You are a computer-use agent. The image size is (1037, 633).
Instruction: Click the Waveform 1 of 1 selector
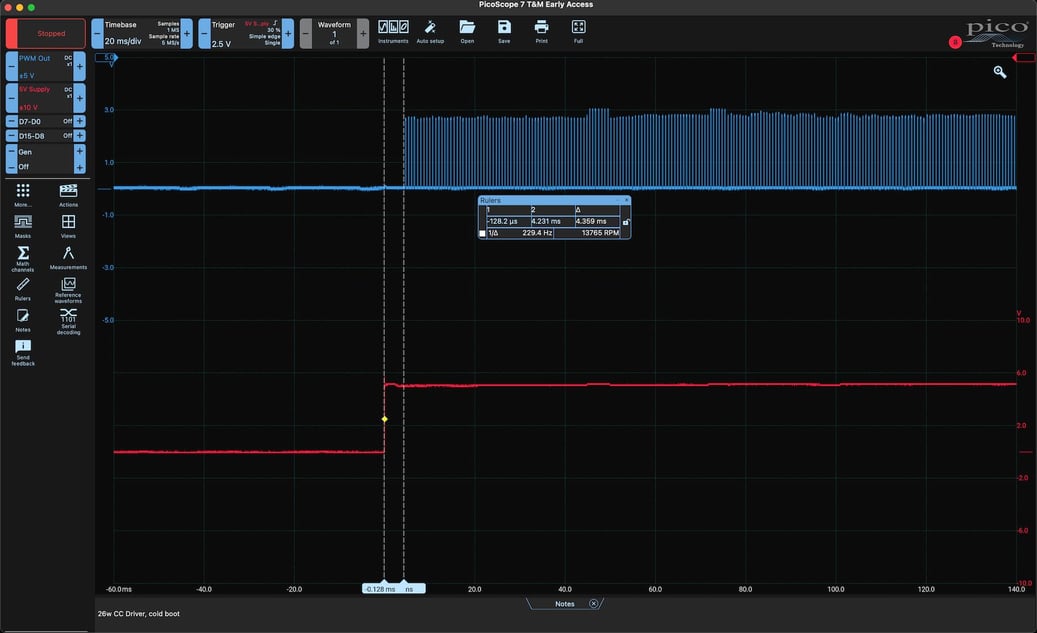pyautogui.click(x=334, y=33)
